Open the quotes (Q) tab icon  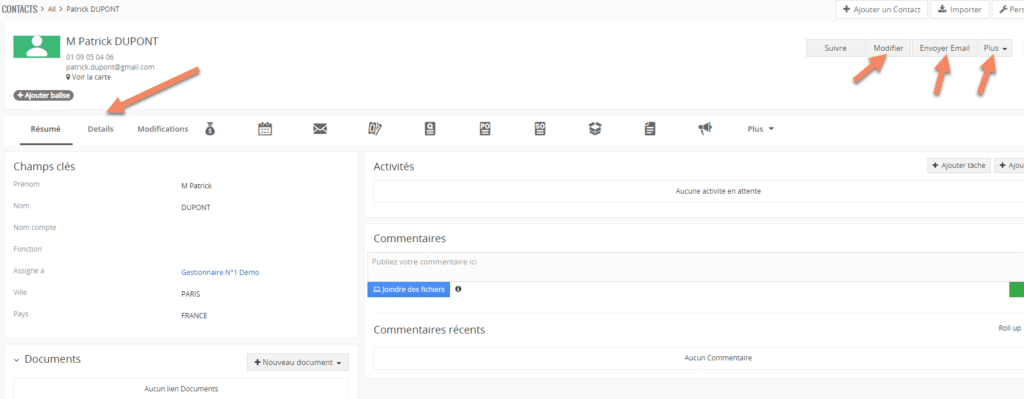tap(430, 129)
